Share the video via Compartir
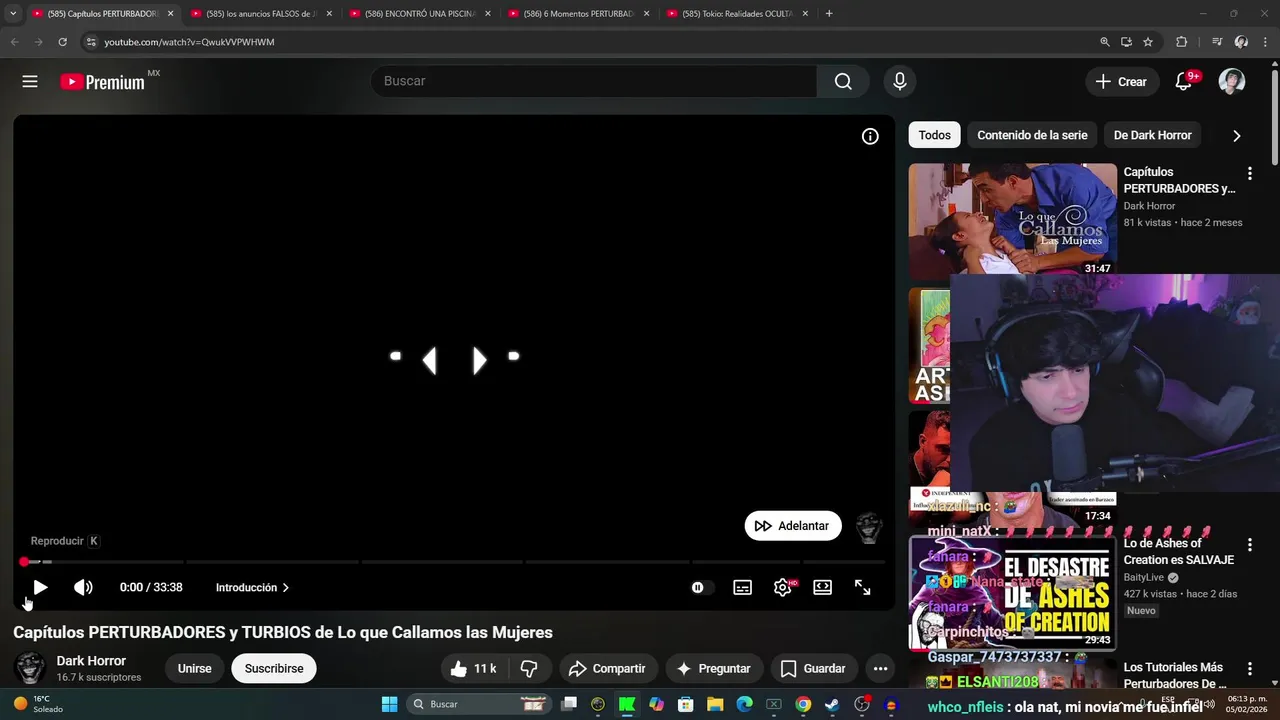Image resolution: width=1280 pixels, height=720 pixels. coord(608,668)
